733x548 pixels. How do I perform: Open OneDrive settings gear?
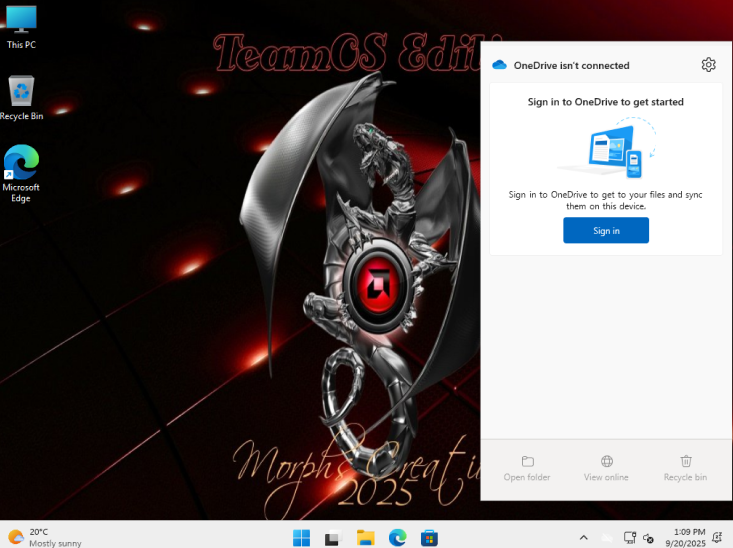click(708, 65)
